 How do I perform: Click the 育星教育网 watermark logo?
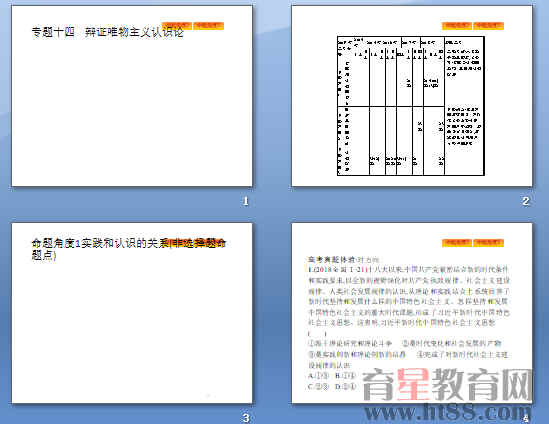point(447,384)
